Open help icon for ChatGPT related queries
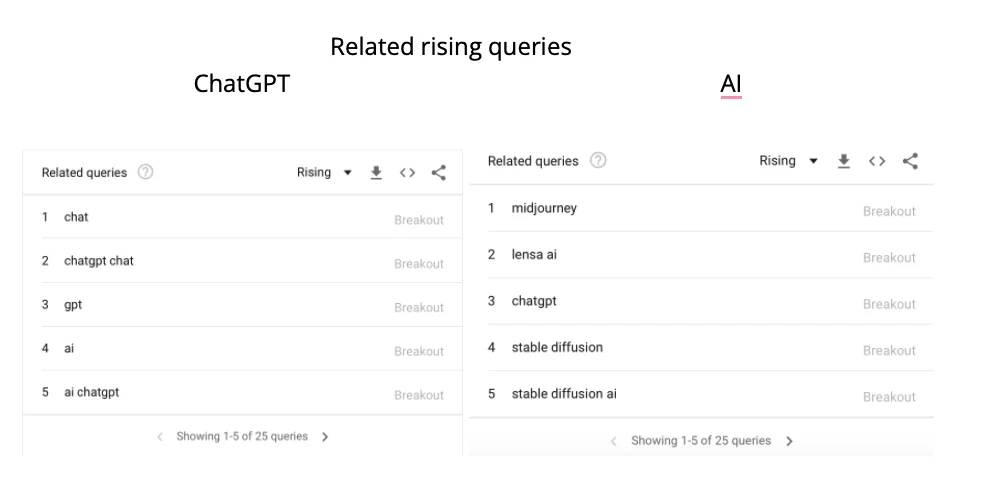Viewport: 992px width, 483px height. pyautogui.click(x=146, y=173)
